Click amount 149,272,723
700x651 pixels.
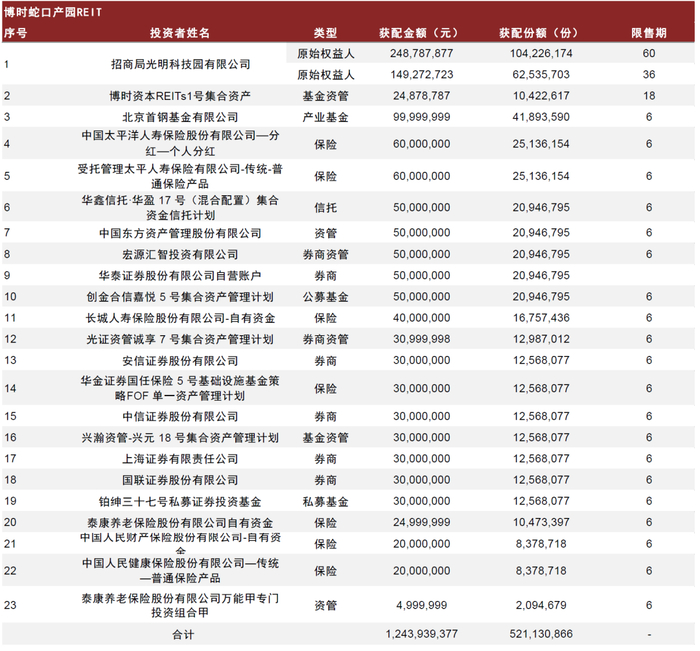(421, 75)
